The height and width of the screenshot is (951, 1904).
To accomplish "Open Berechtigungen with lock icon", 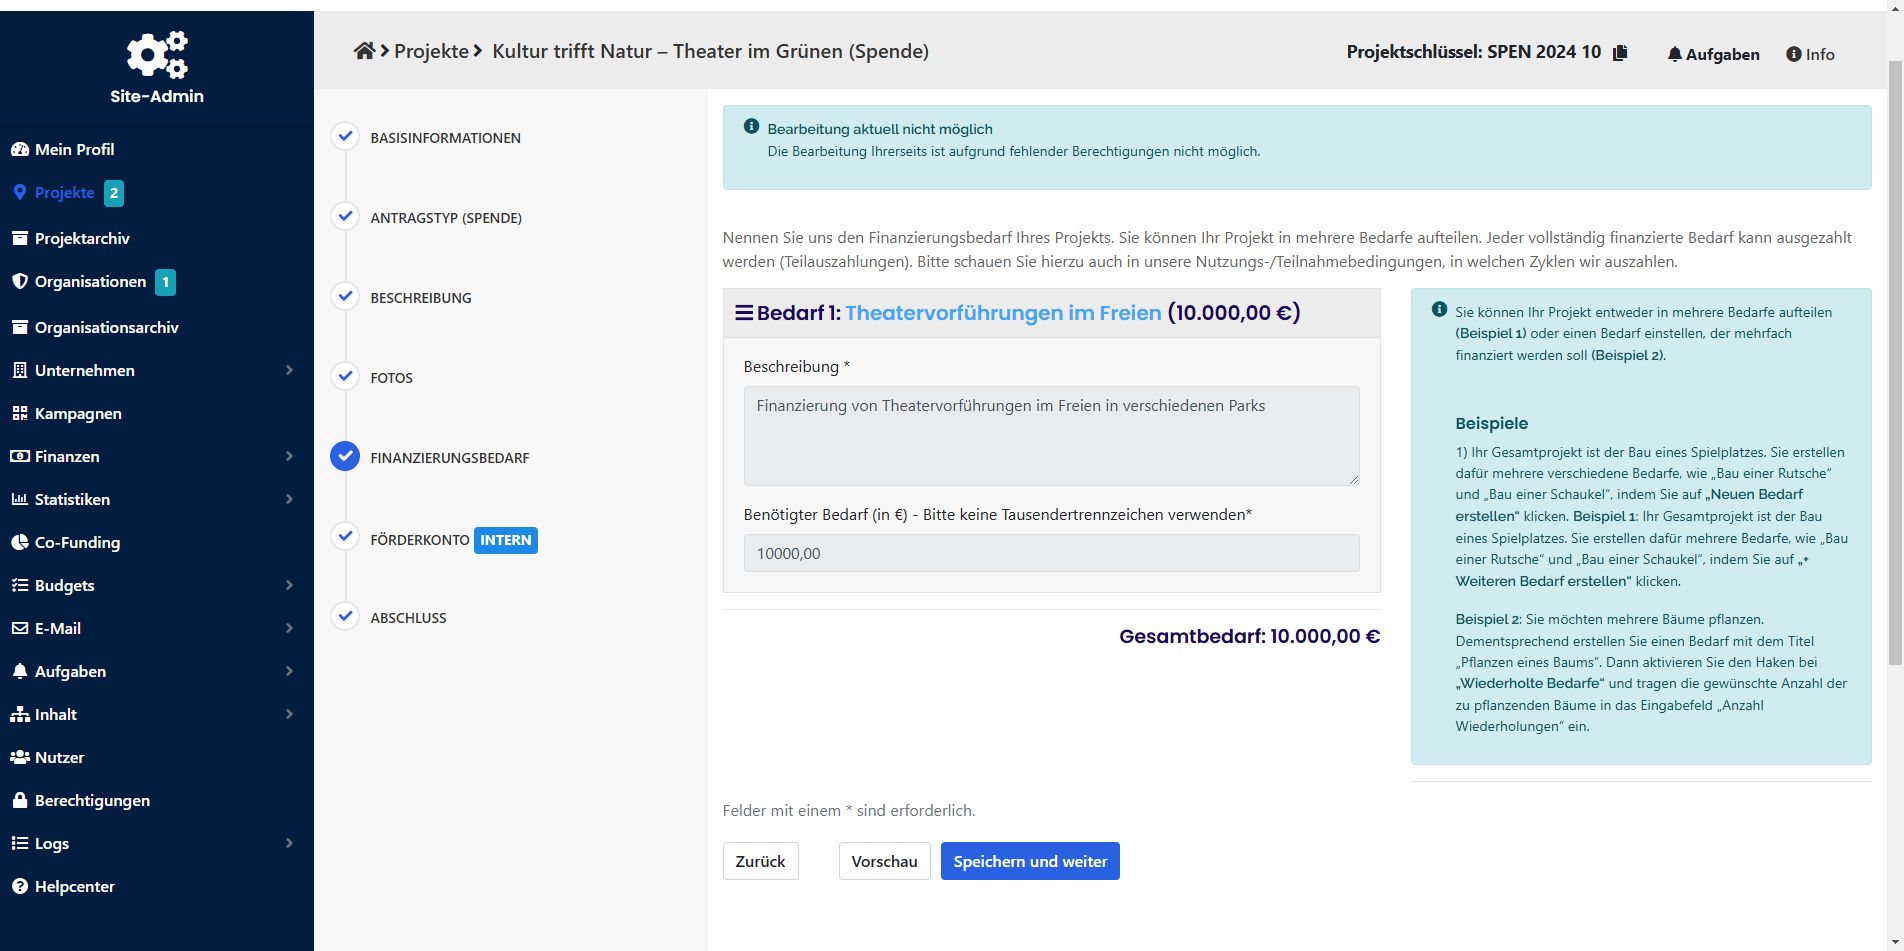I will coord(92,800).
